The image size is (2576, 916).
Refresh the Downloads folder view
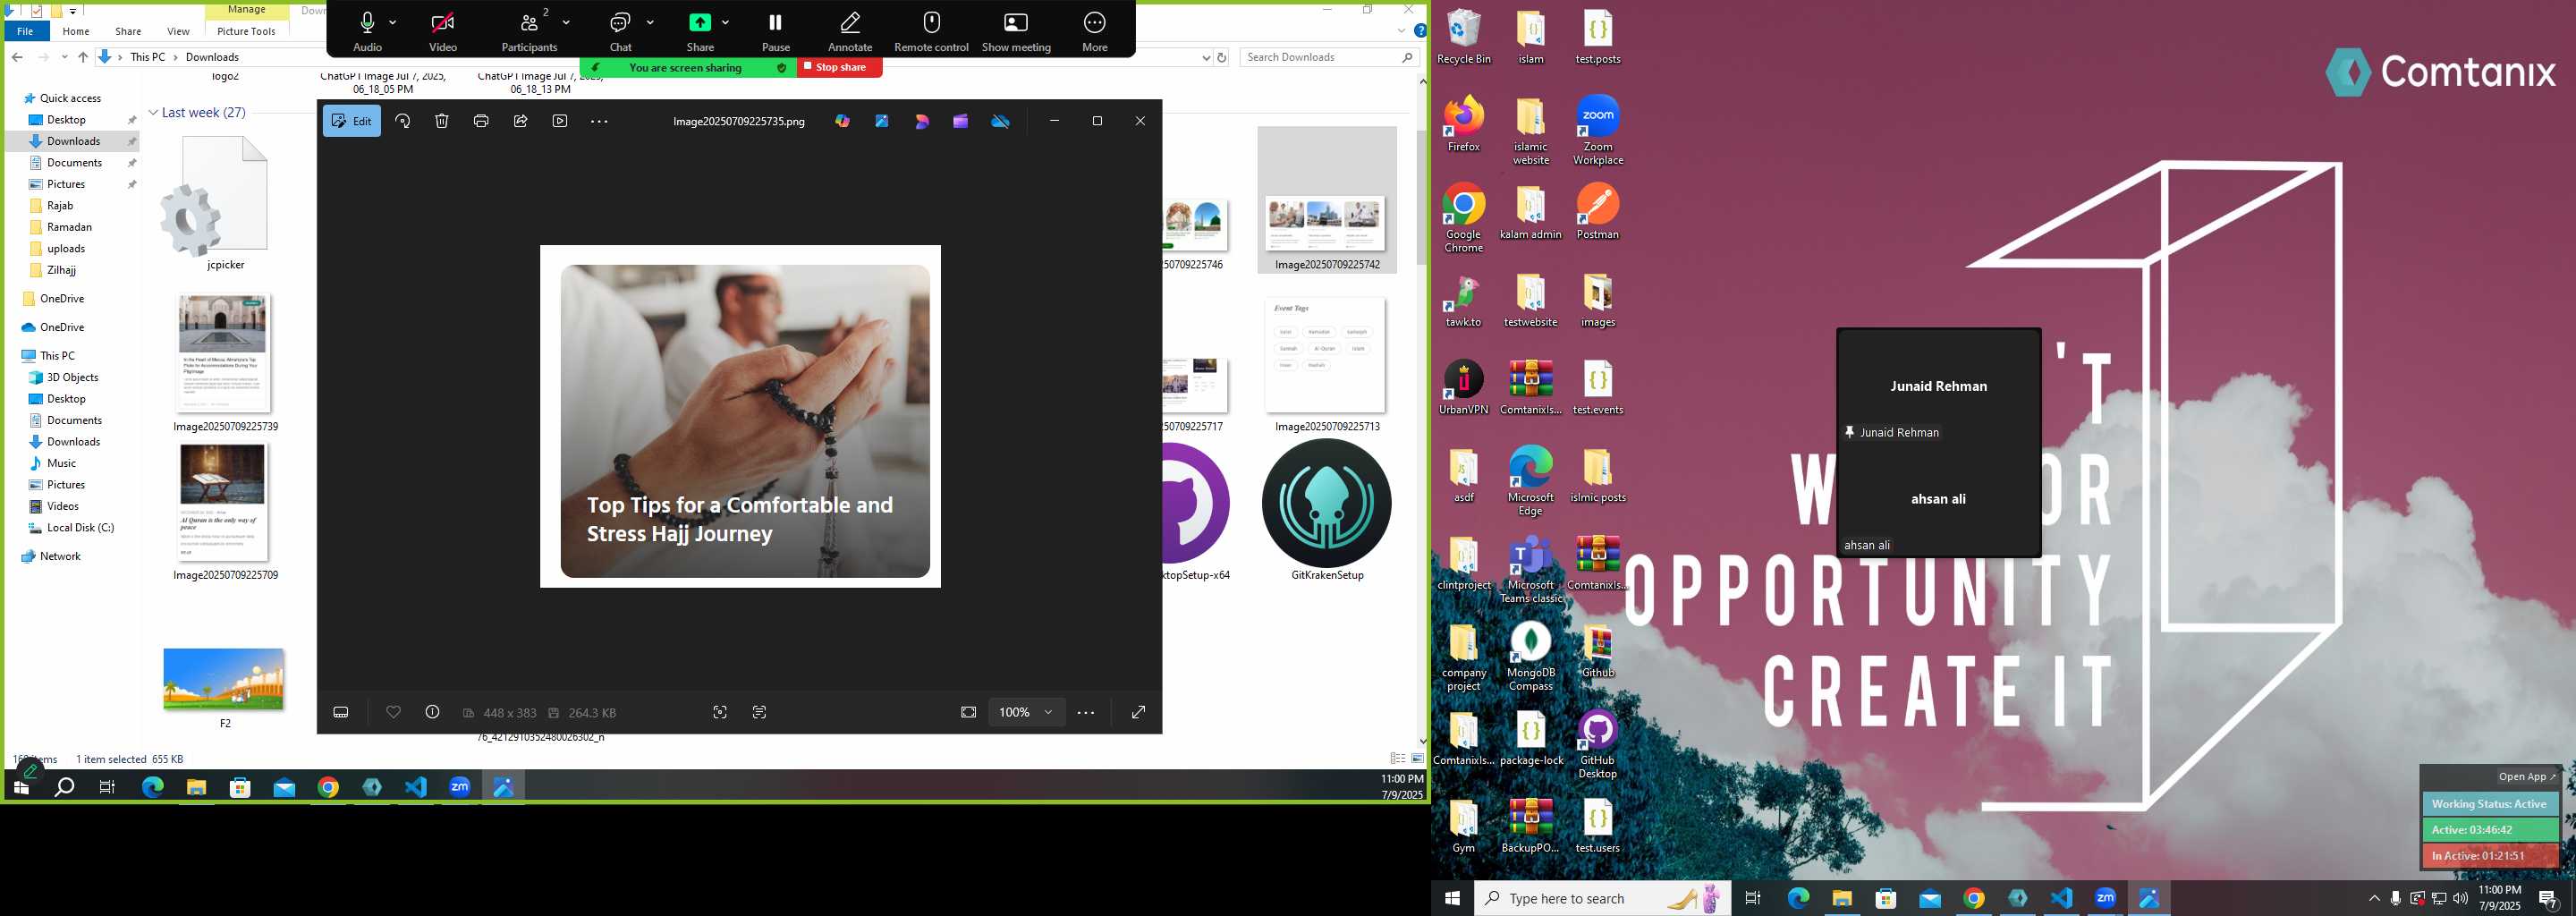[1222, 58]
